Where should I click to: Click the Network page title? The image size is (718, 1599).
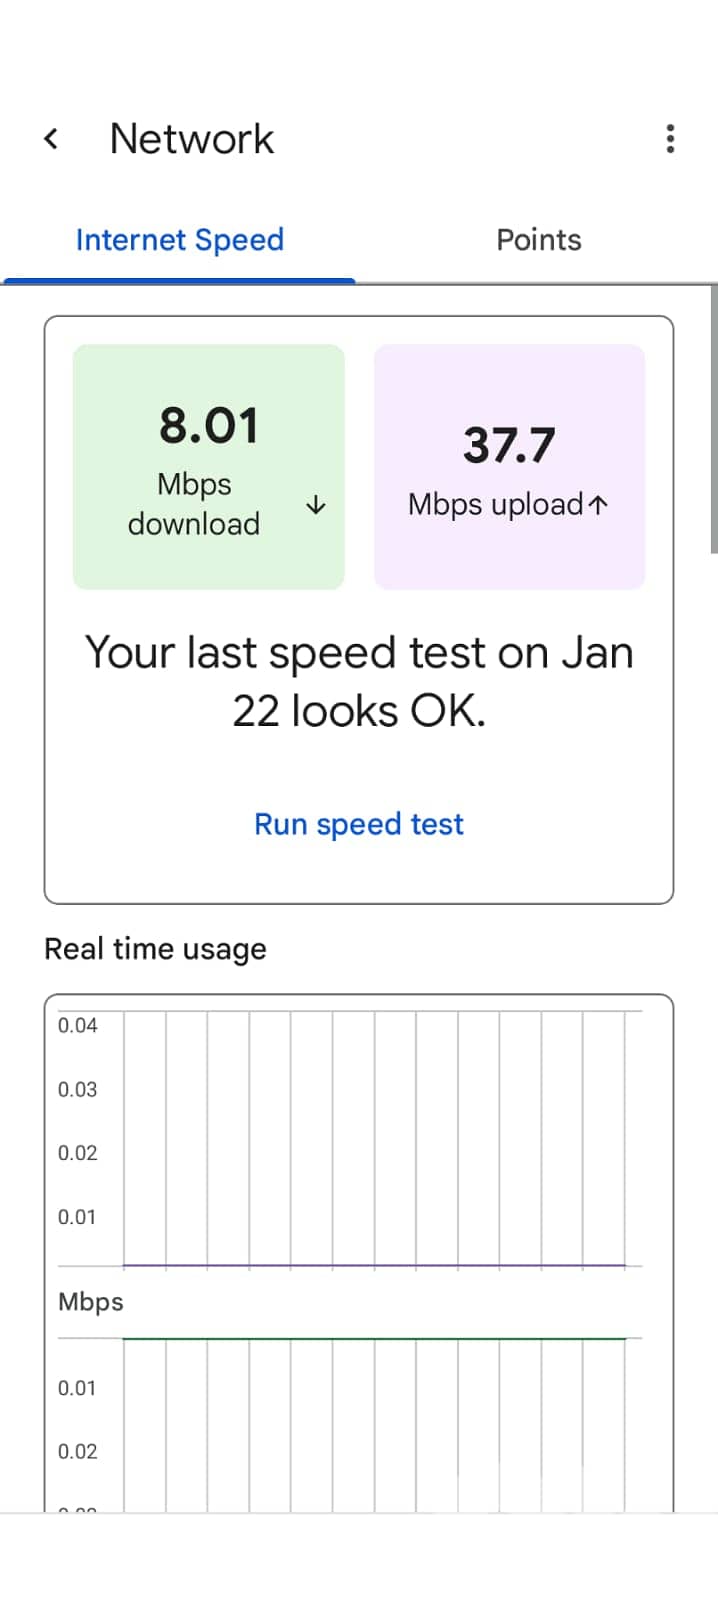coord(192,139)
